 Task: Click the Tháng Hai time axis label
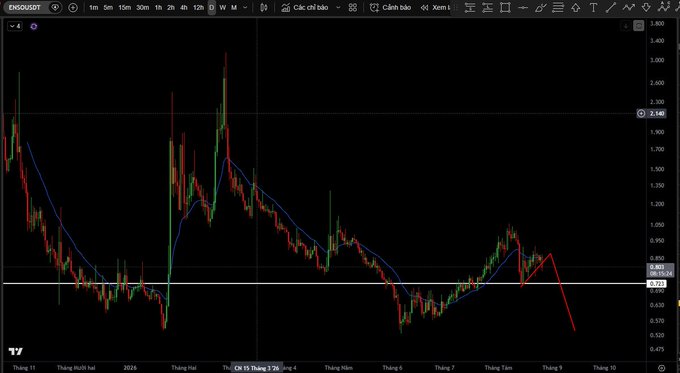click(x=183, y=368)
